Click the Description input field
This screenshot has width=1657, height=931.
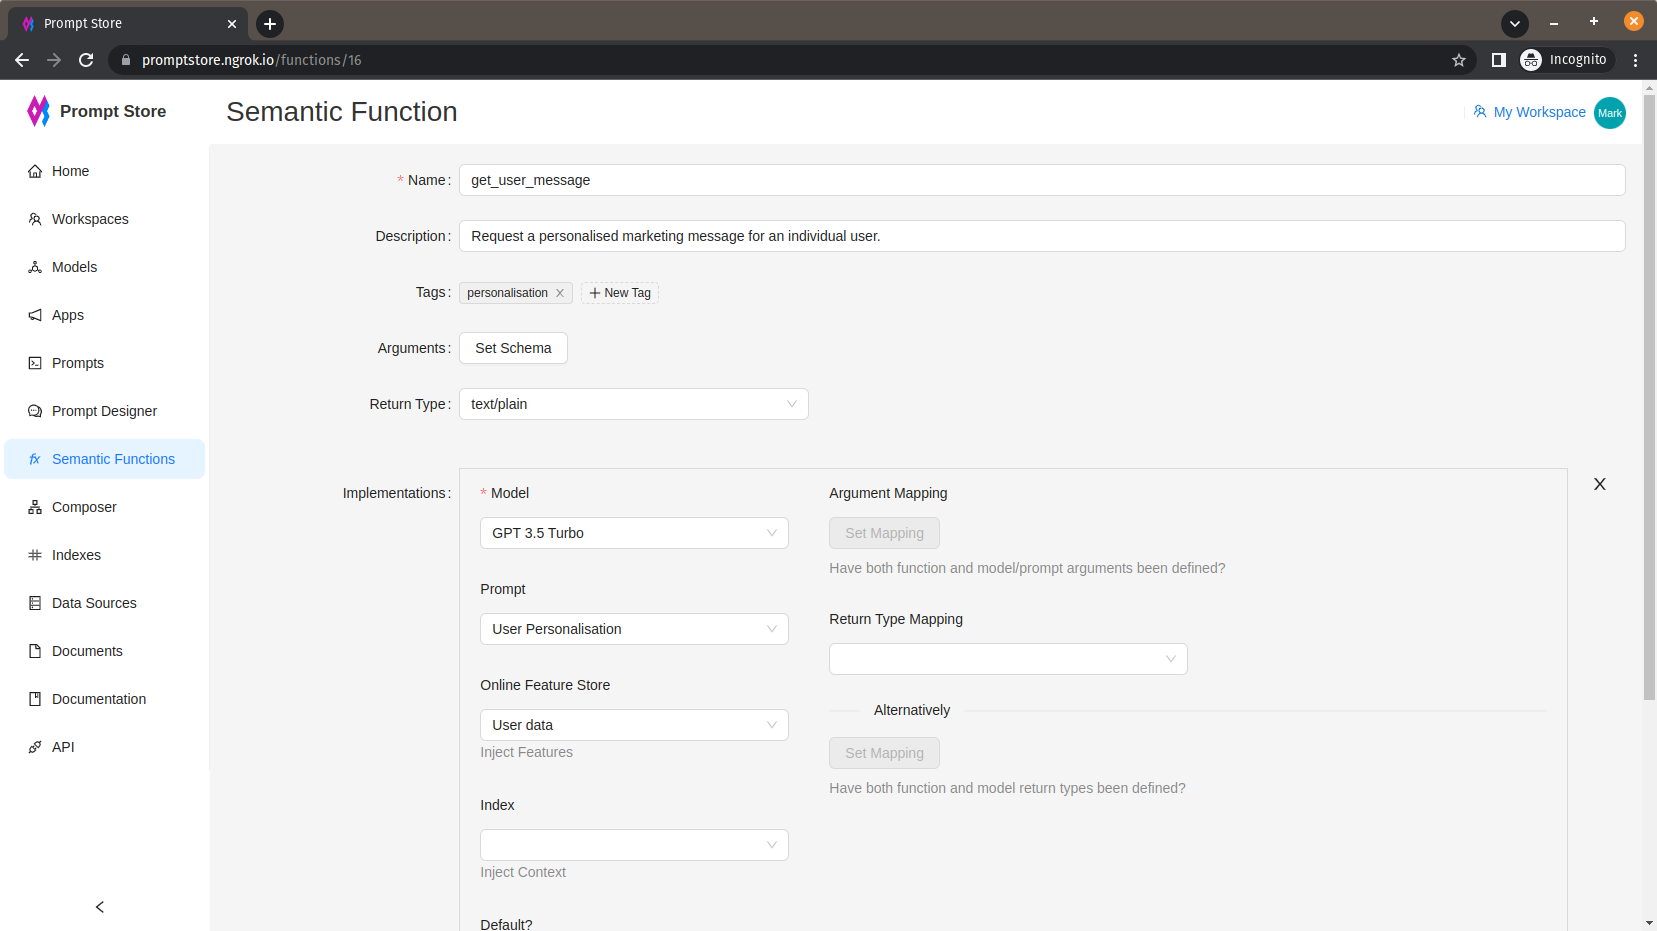[1042, 236]
